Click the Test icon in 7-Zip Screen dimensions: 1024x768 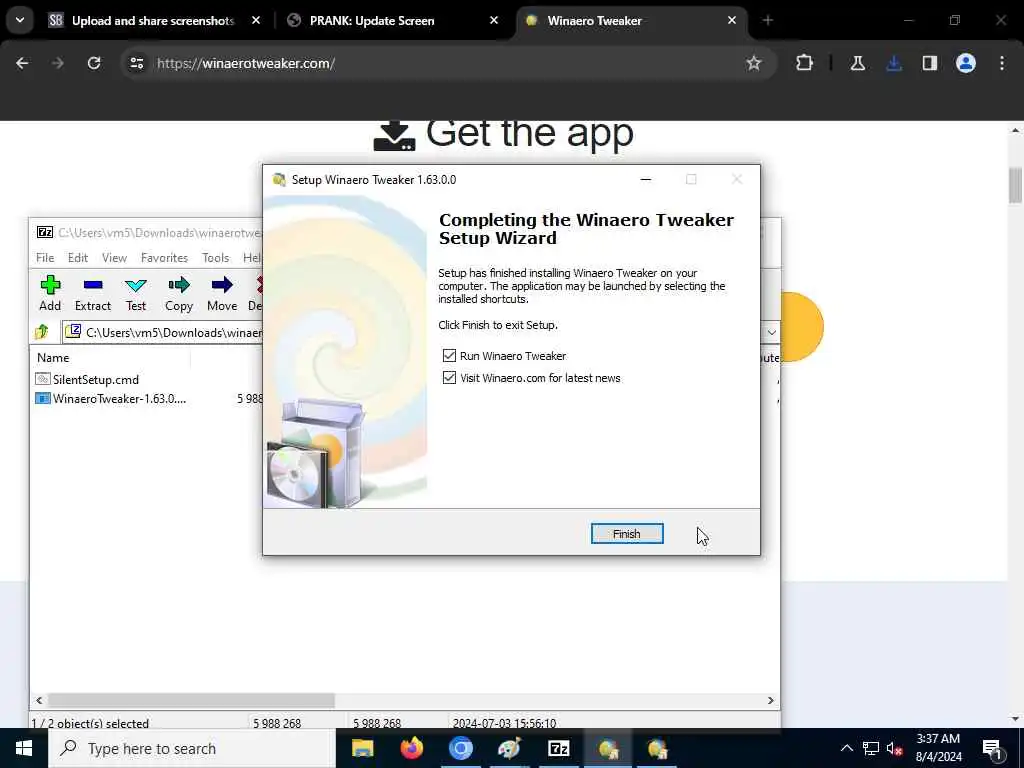[136, 293]
